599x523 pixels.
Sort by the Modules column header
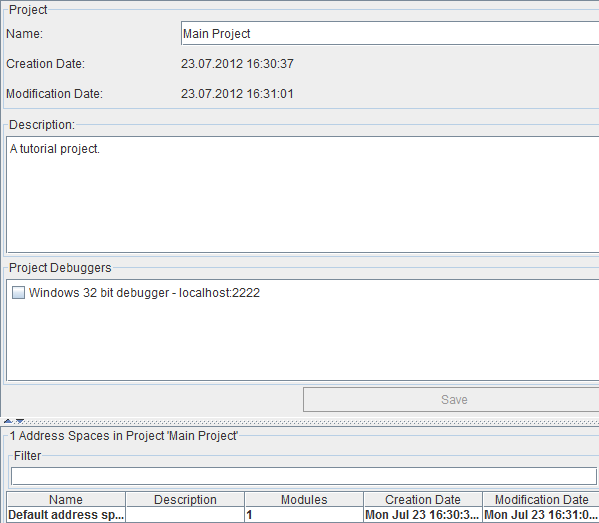(304, 499)
